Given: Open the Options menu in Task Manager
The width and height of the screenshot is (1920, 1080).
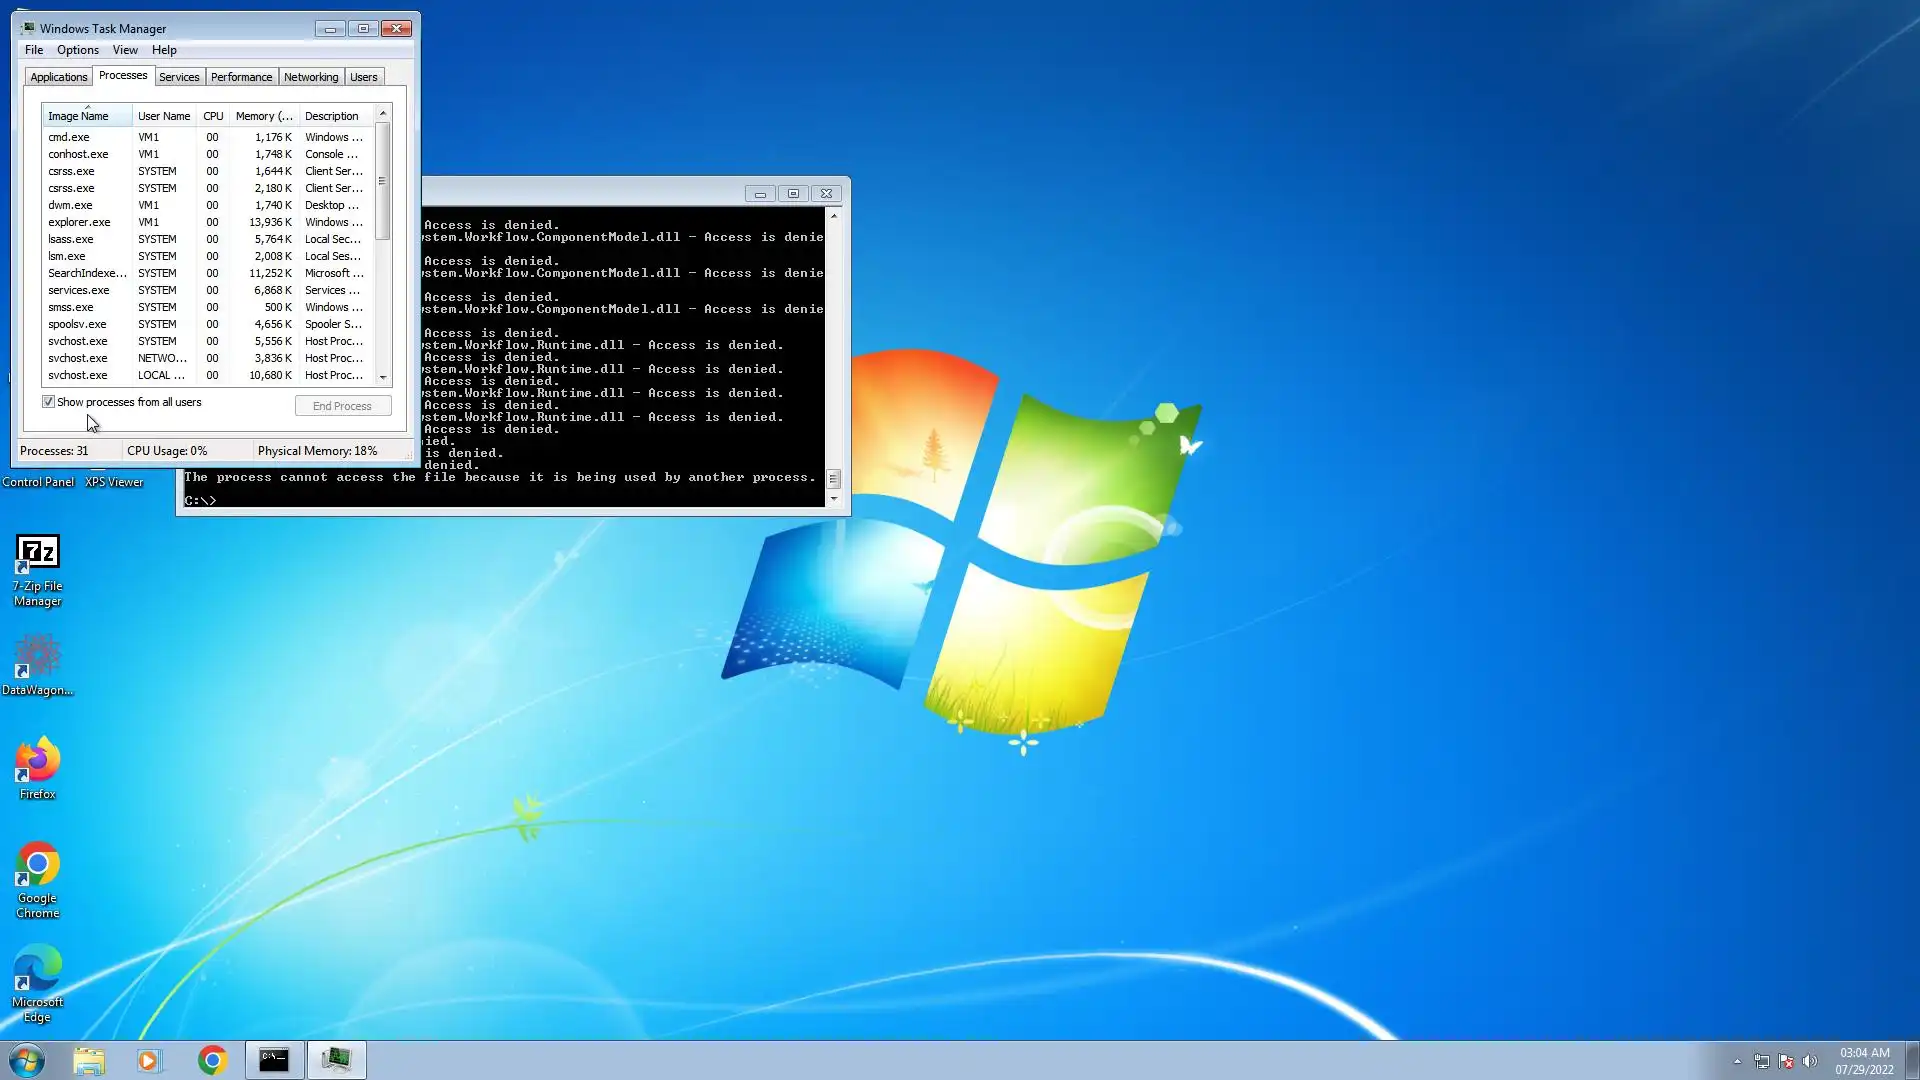Looking at the screenshot, I should click(x=77, y=50).
